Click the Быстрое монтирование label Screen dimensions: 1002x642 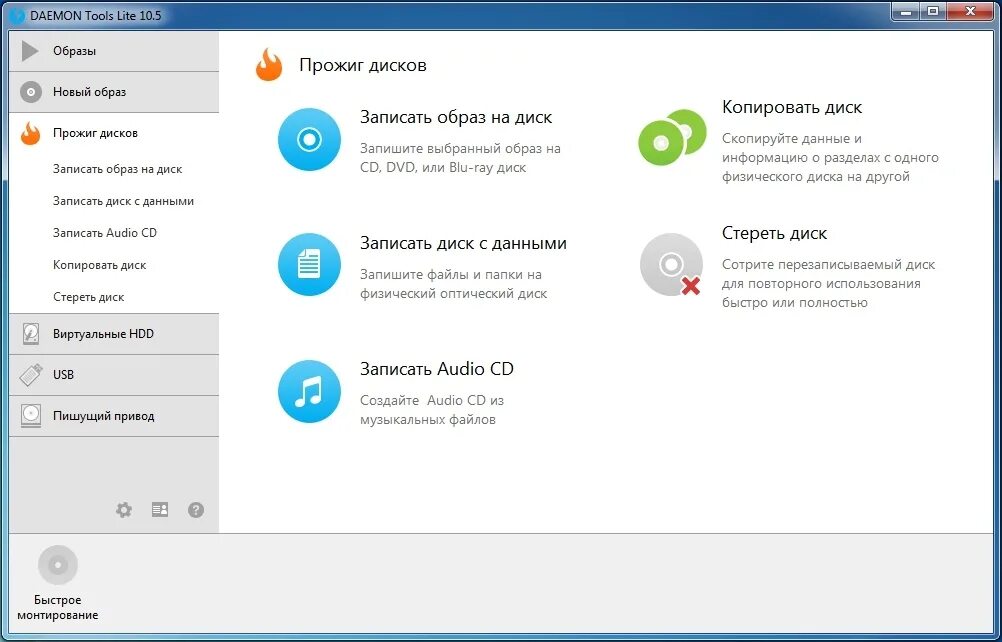click(x=58, y=608)
